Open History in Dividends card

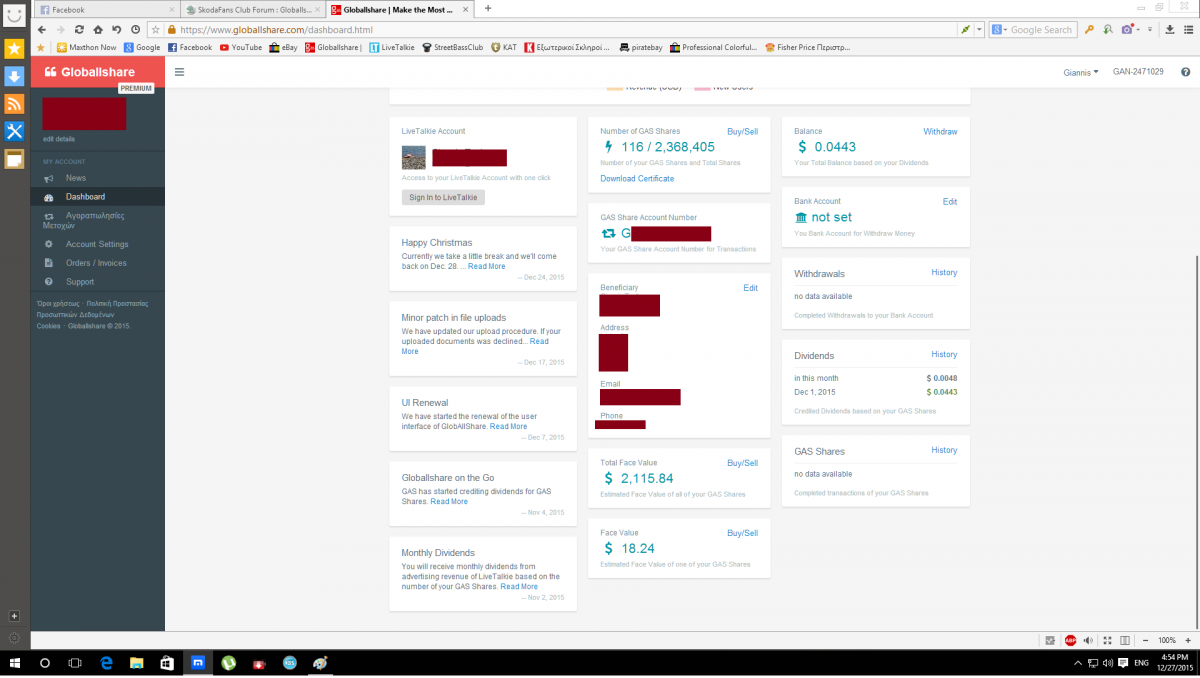click(944, 355)
